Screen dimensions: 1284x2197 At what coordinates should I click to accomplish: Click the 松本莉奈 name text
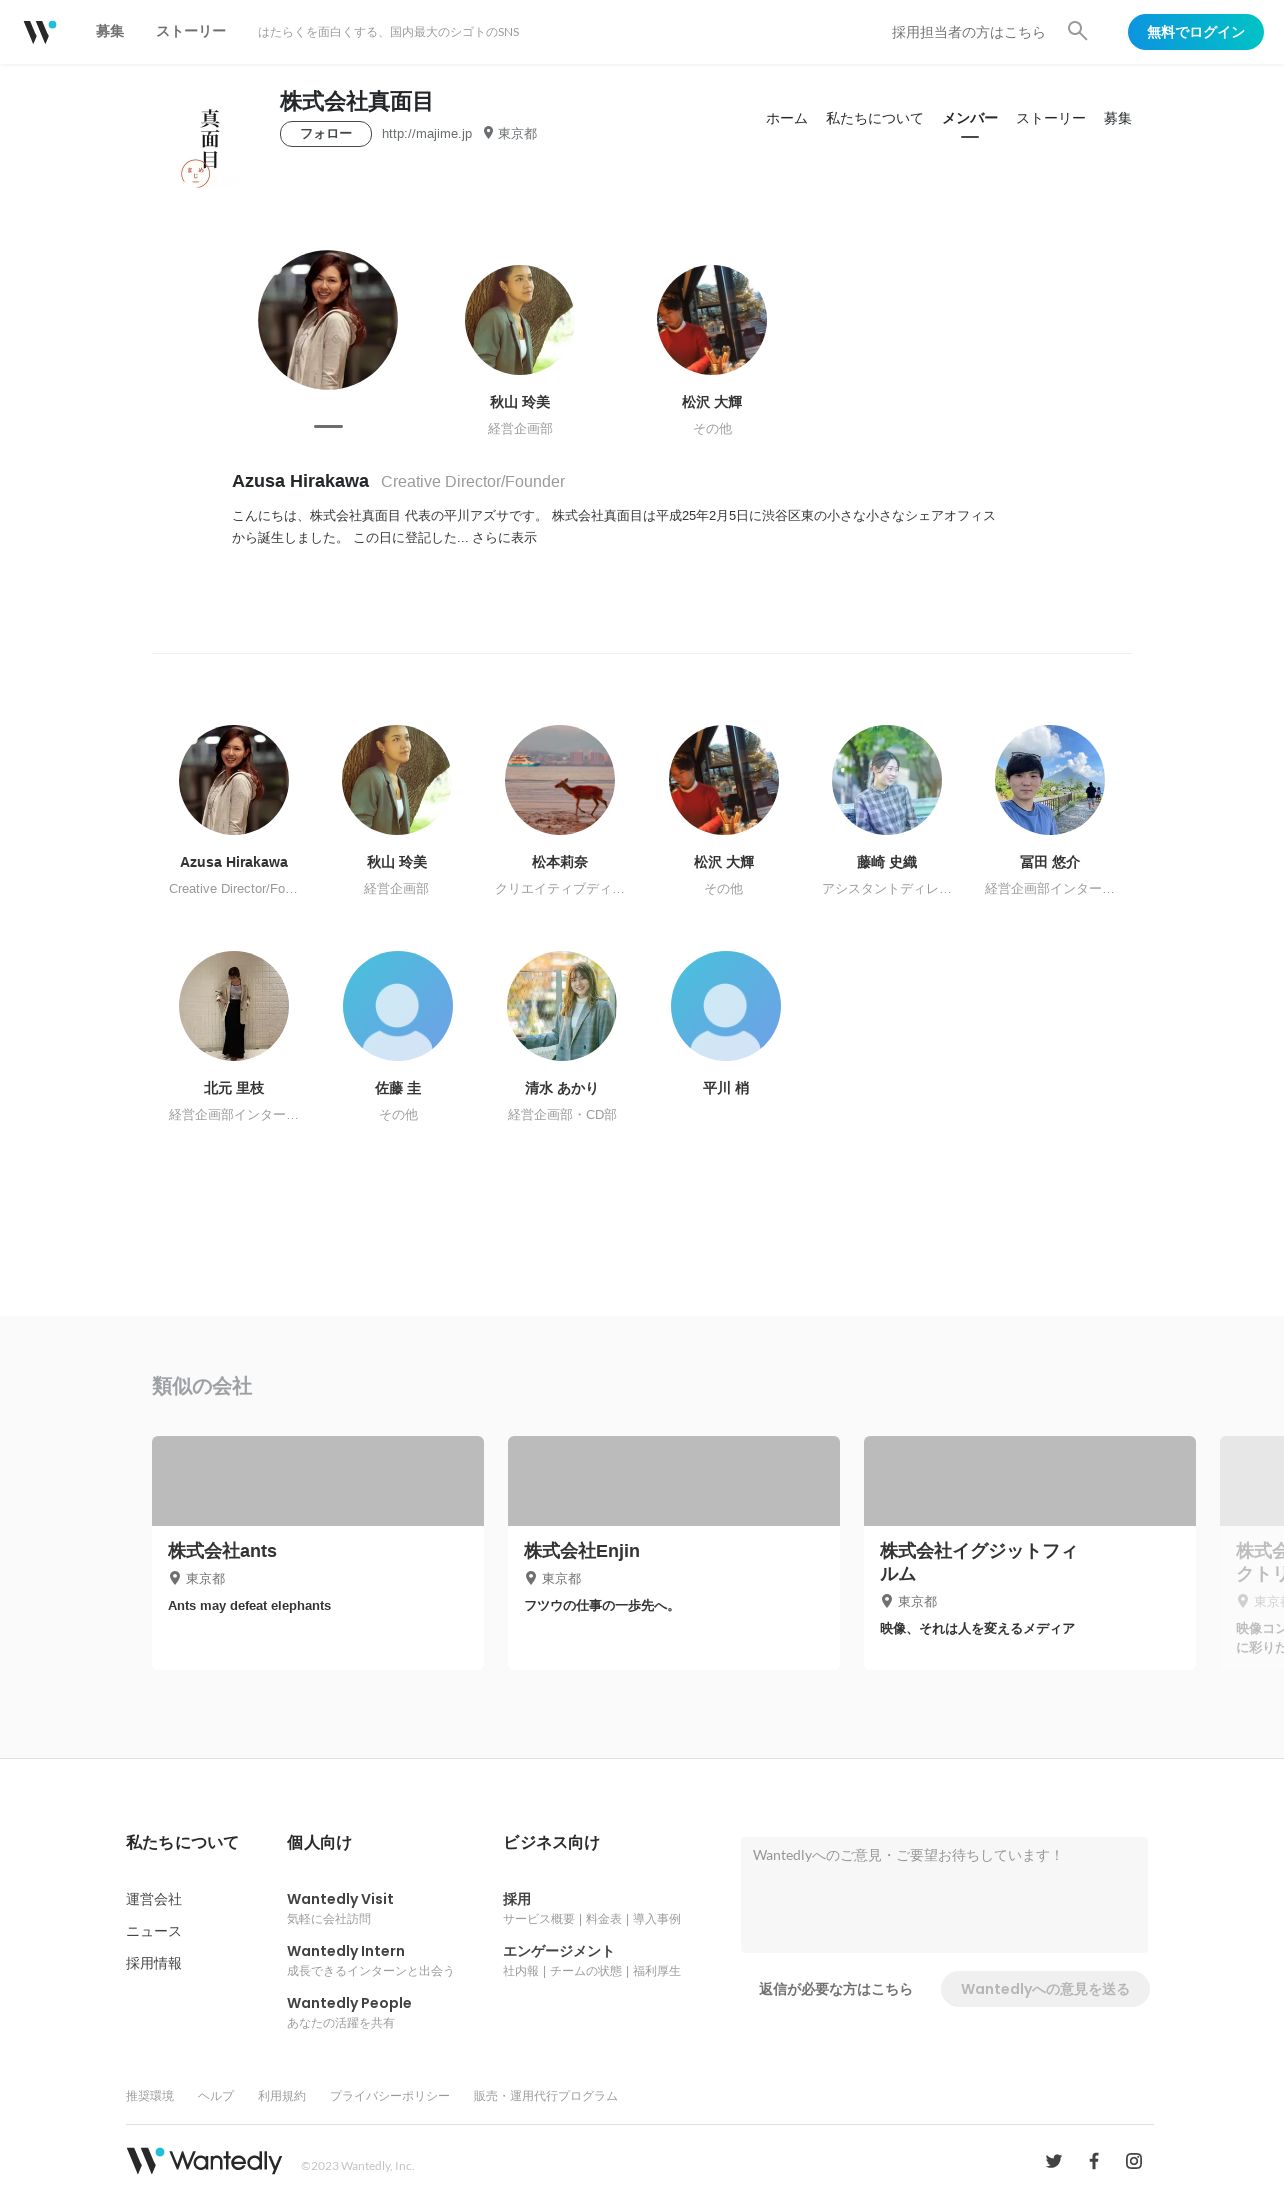pos(560,862)
